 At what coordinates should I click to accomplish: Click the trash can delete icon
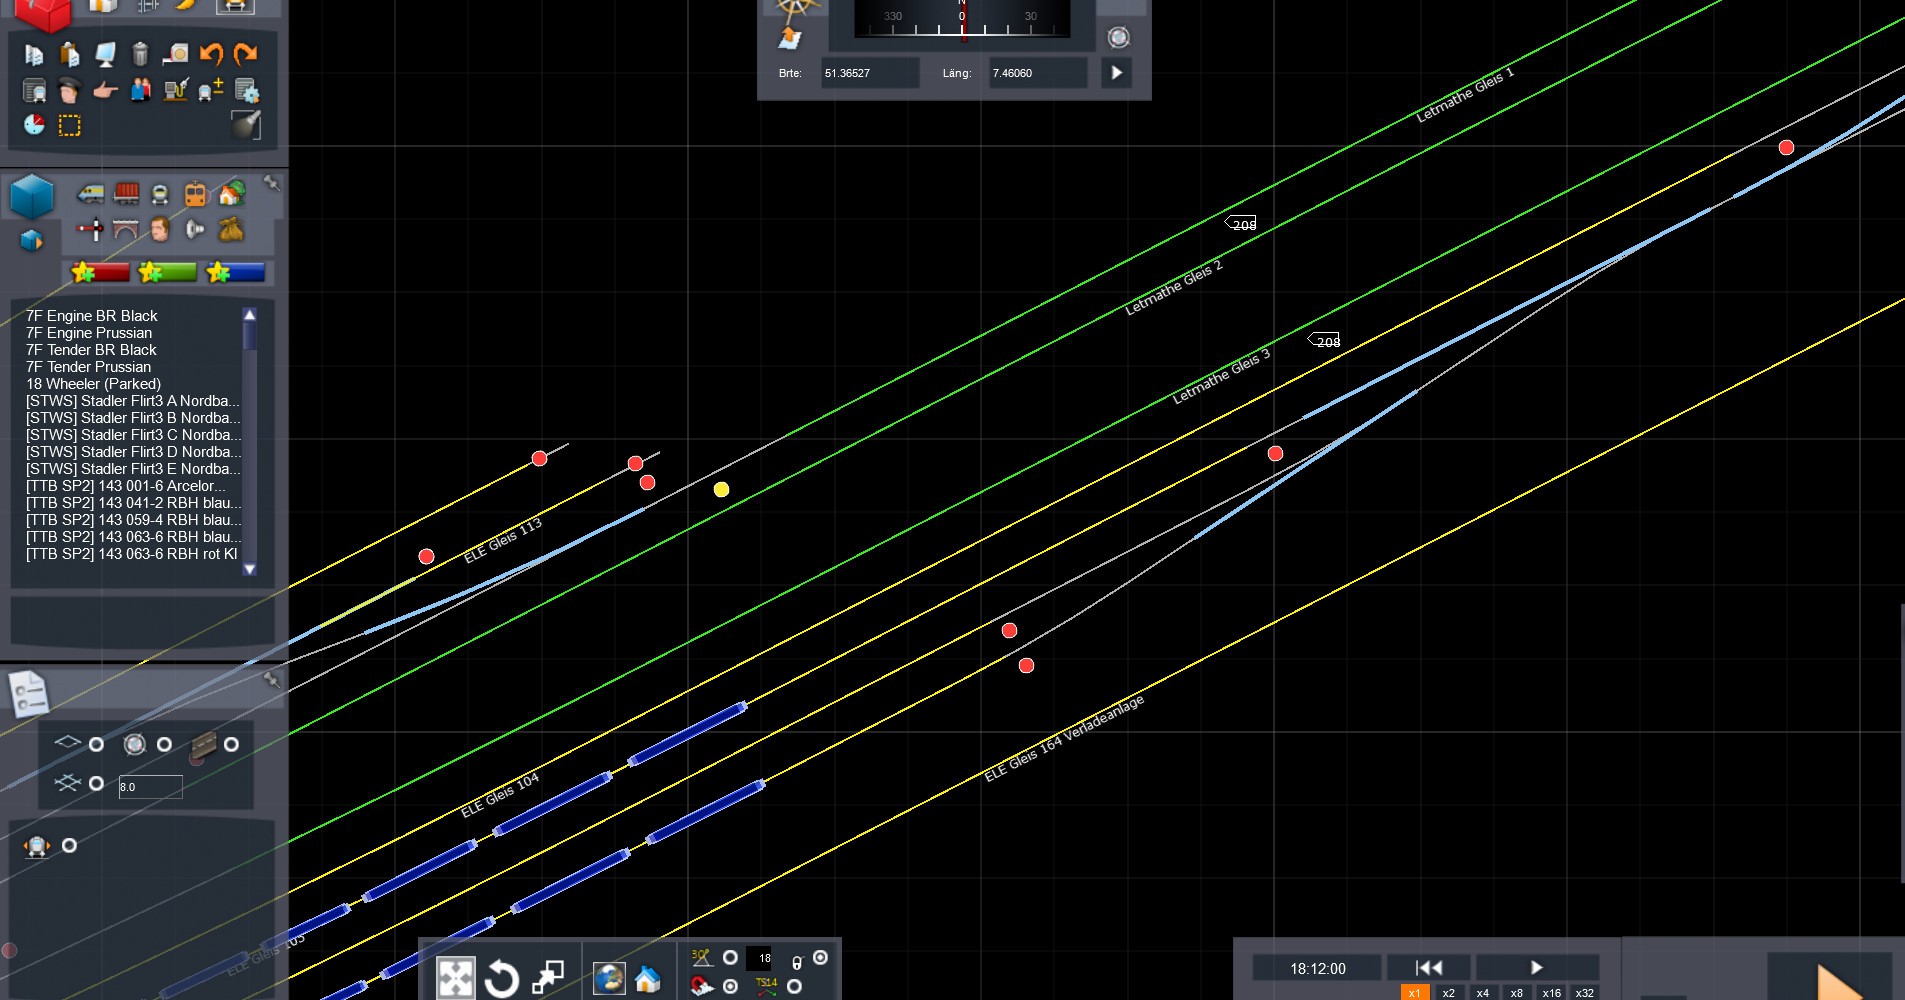pos(140,54)
